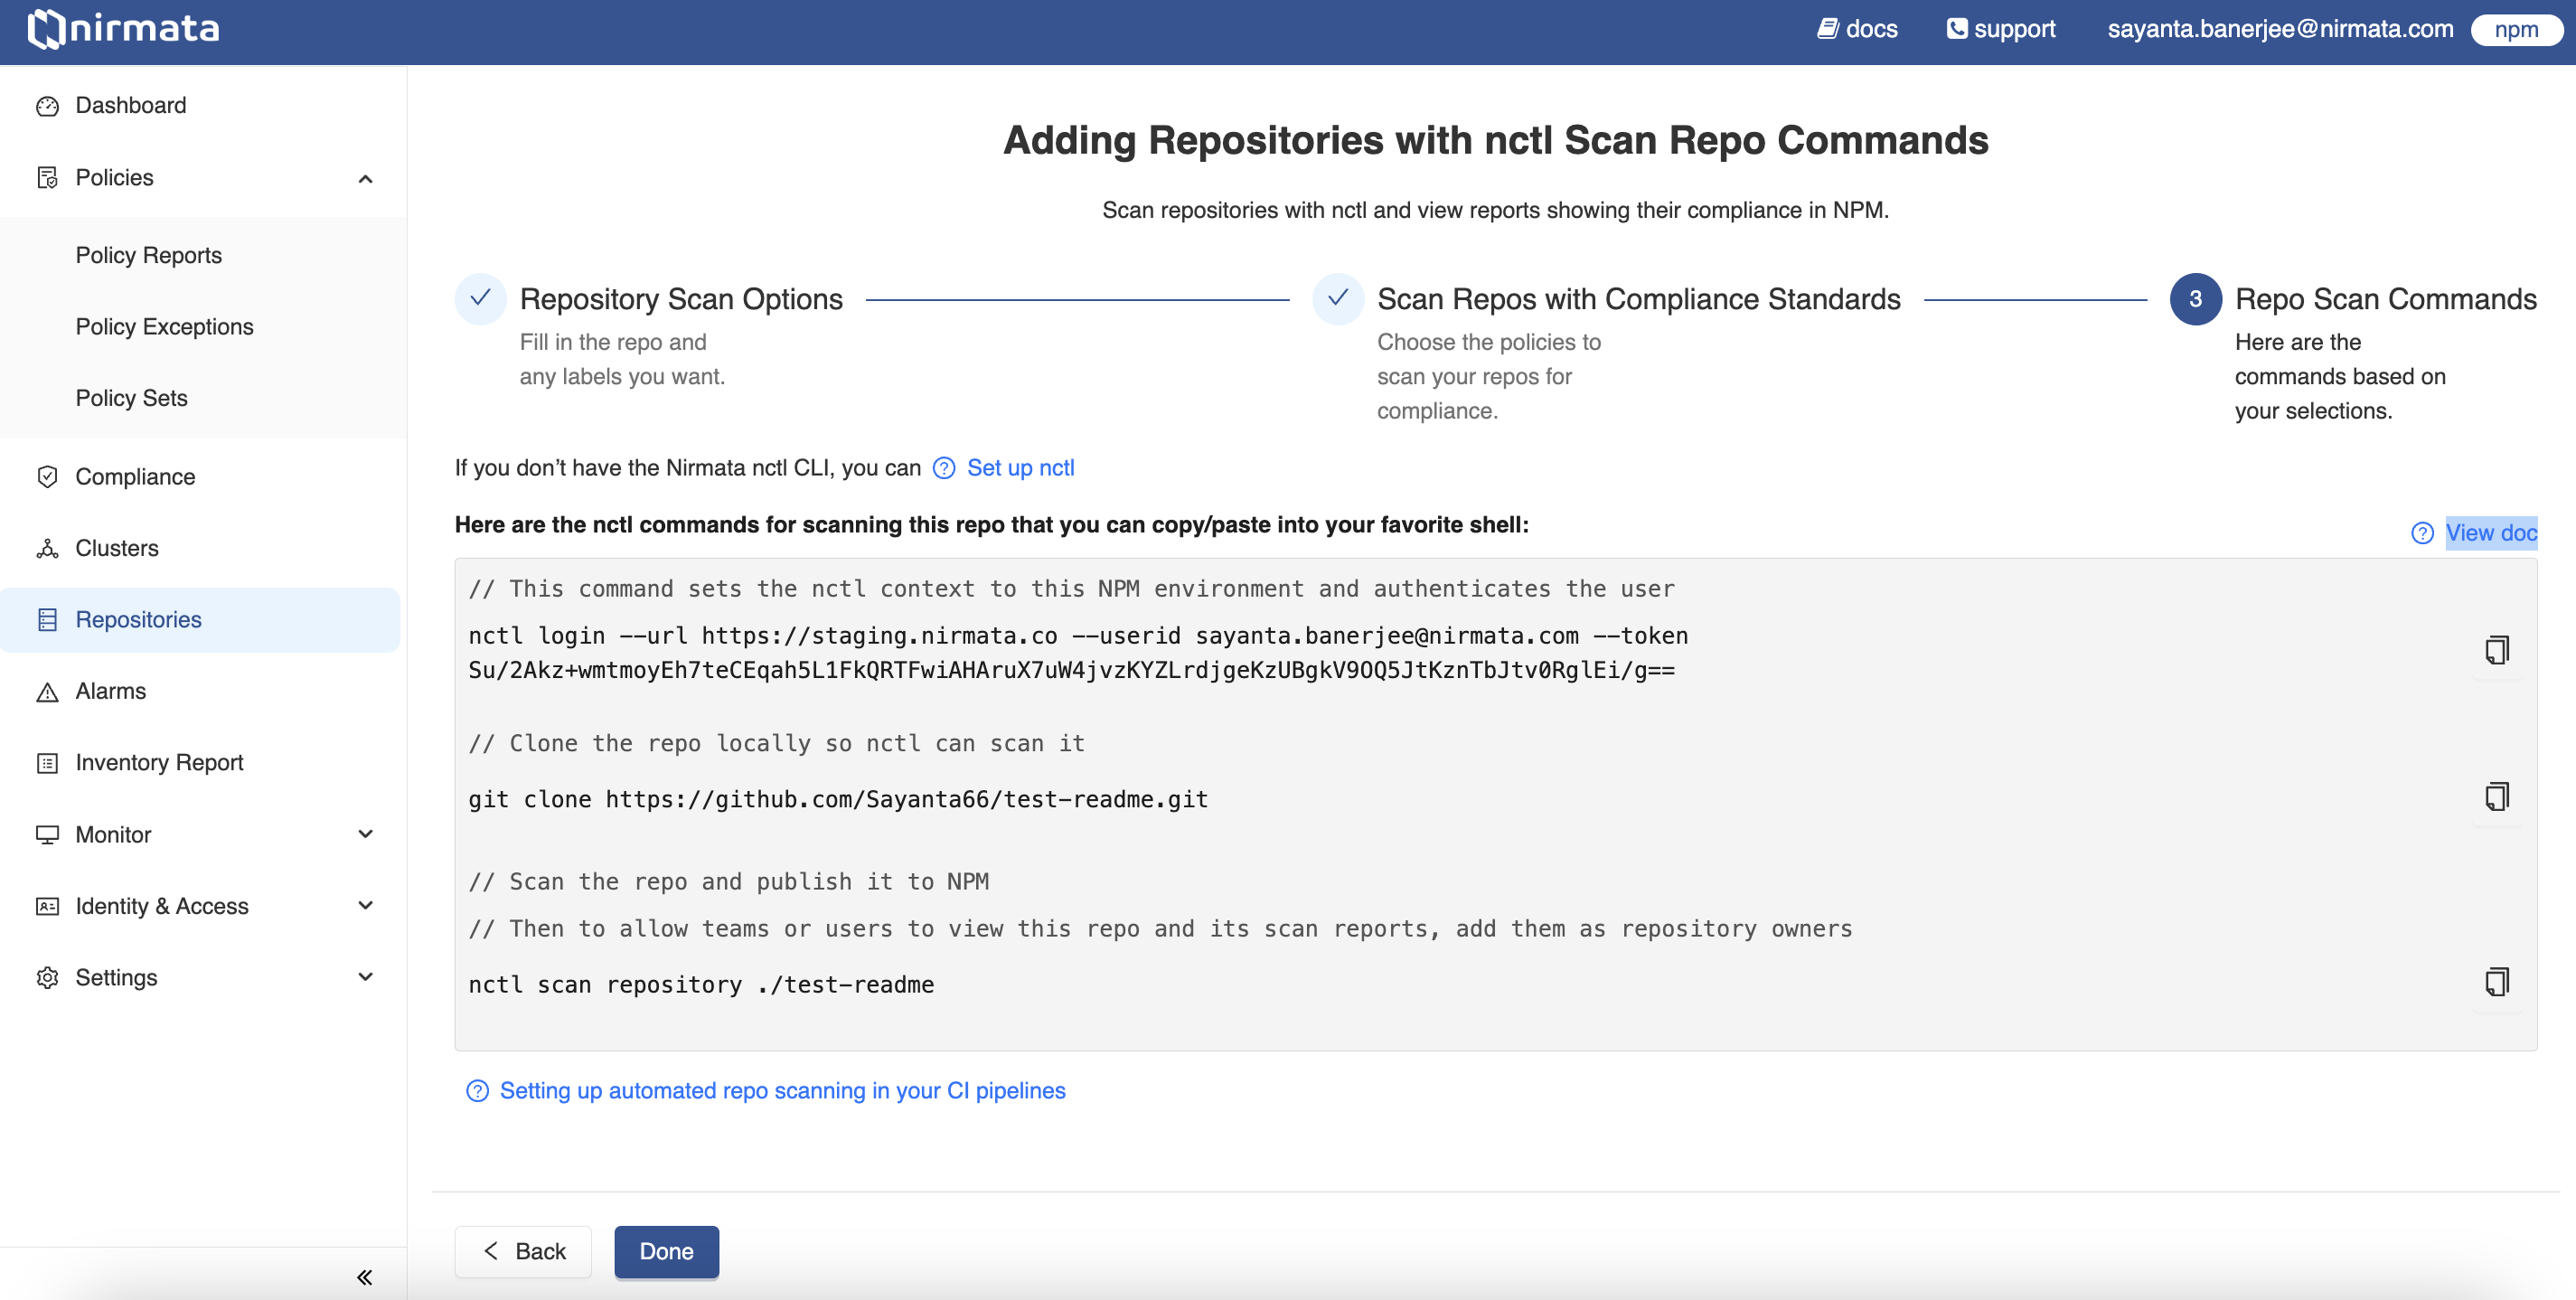Click the page heading Adding Repositories
The height and width of the screenshot is (1300, 2576).
click(1495, 140)
